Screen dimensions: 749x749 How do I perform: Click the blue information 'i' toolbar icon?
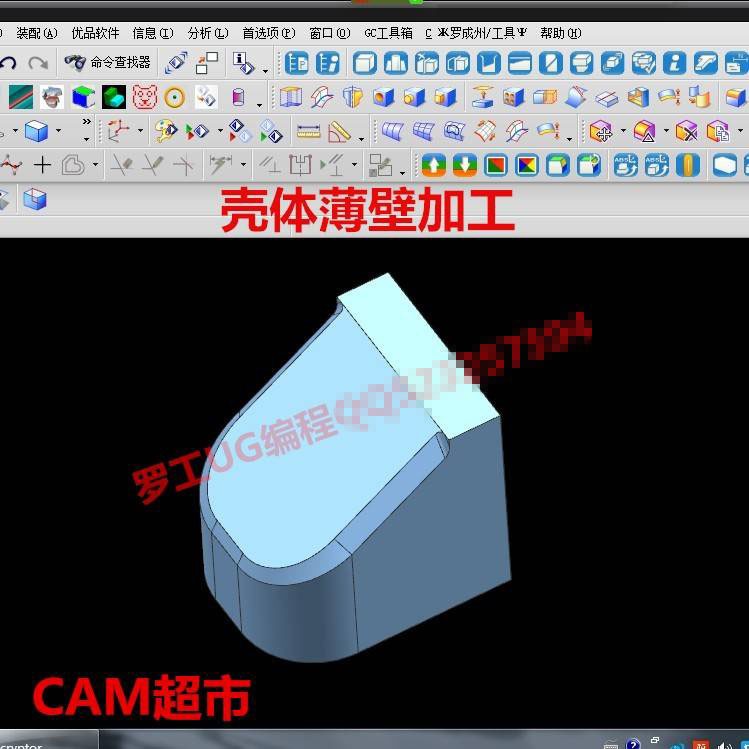tap(675, 63)
